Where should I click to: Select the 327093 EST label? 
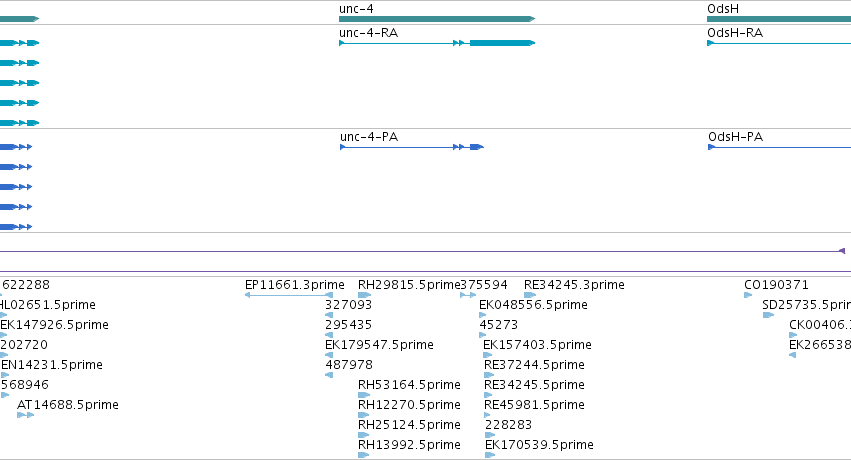[348, 305]
